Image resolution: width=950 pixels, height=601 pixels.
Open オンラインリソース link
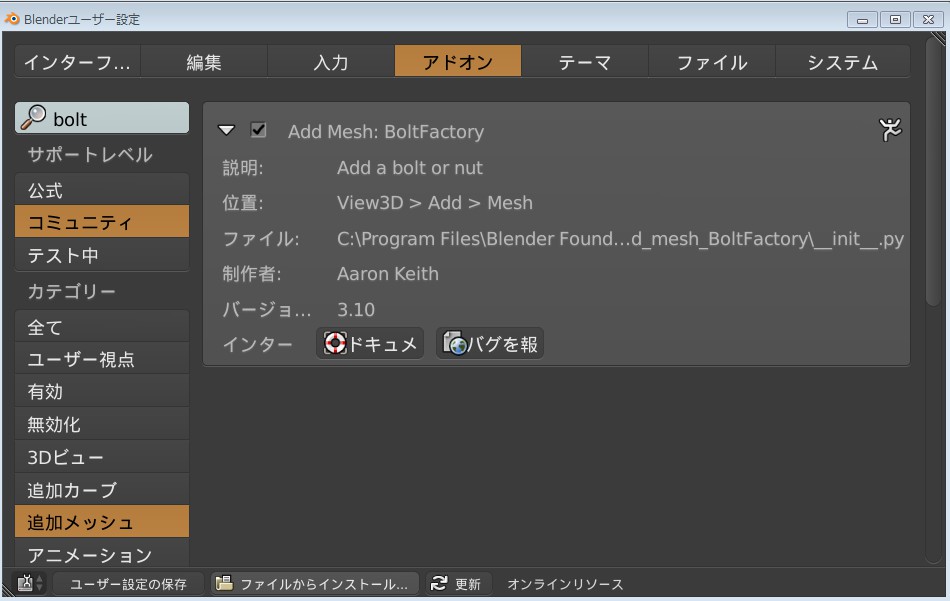click(x=565, y=584)
